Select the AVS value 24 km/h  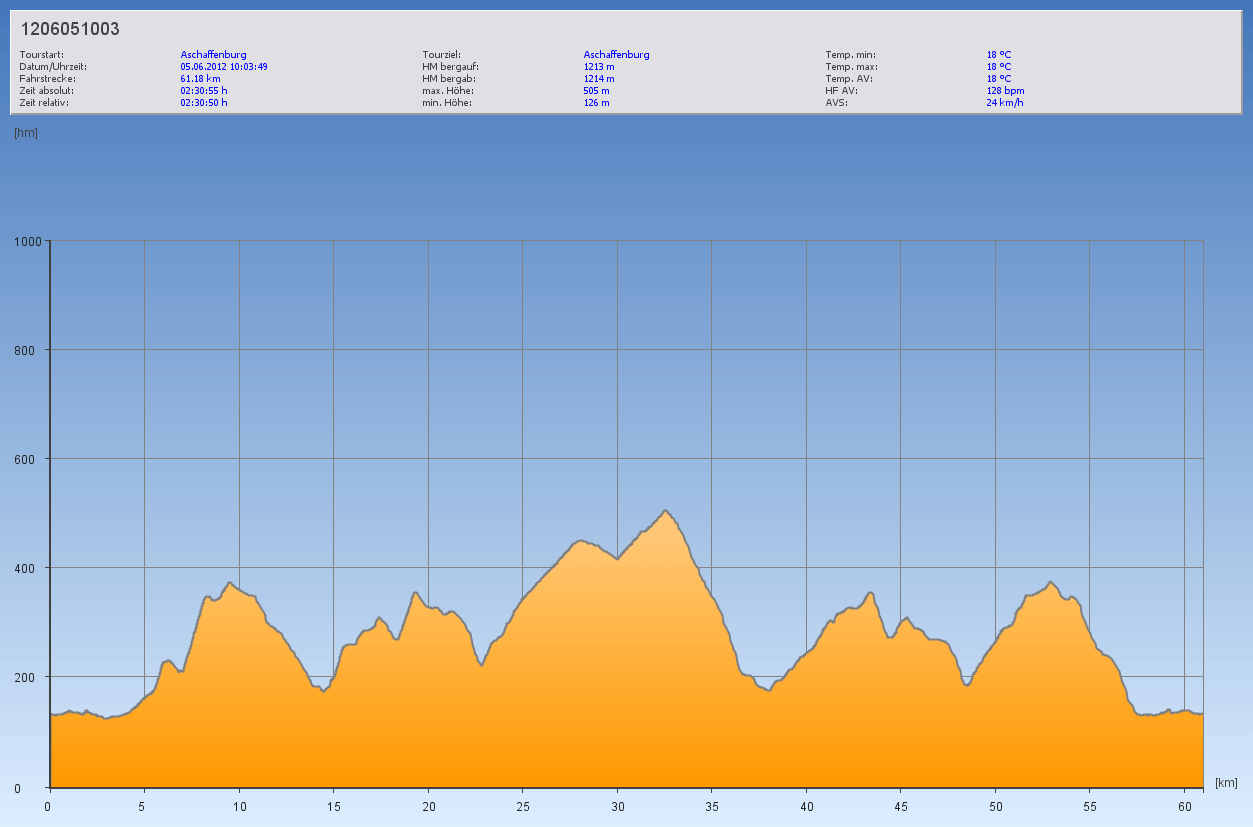point(1004,102)
